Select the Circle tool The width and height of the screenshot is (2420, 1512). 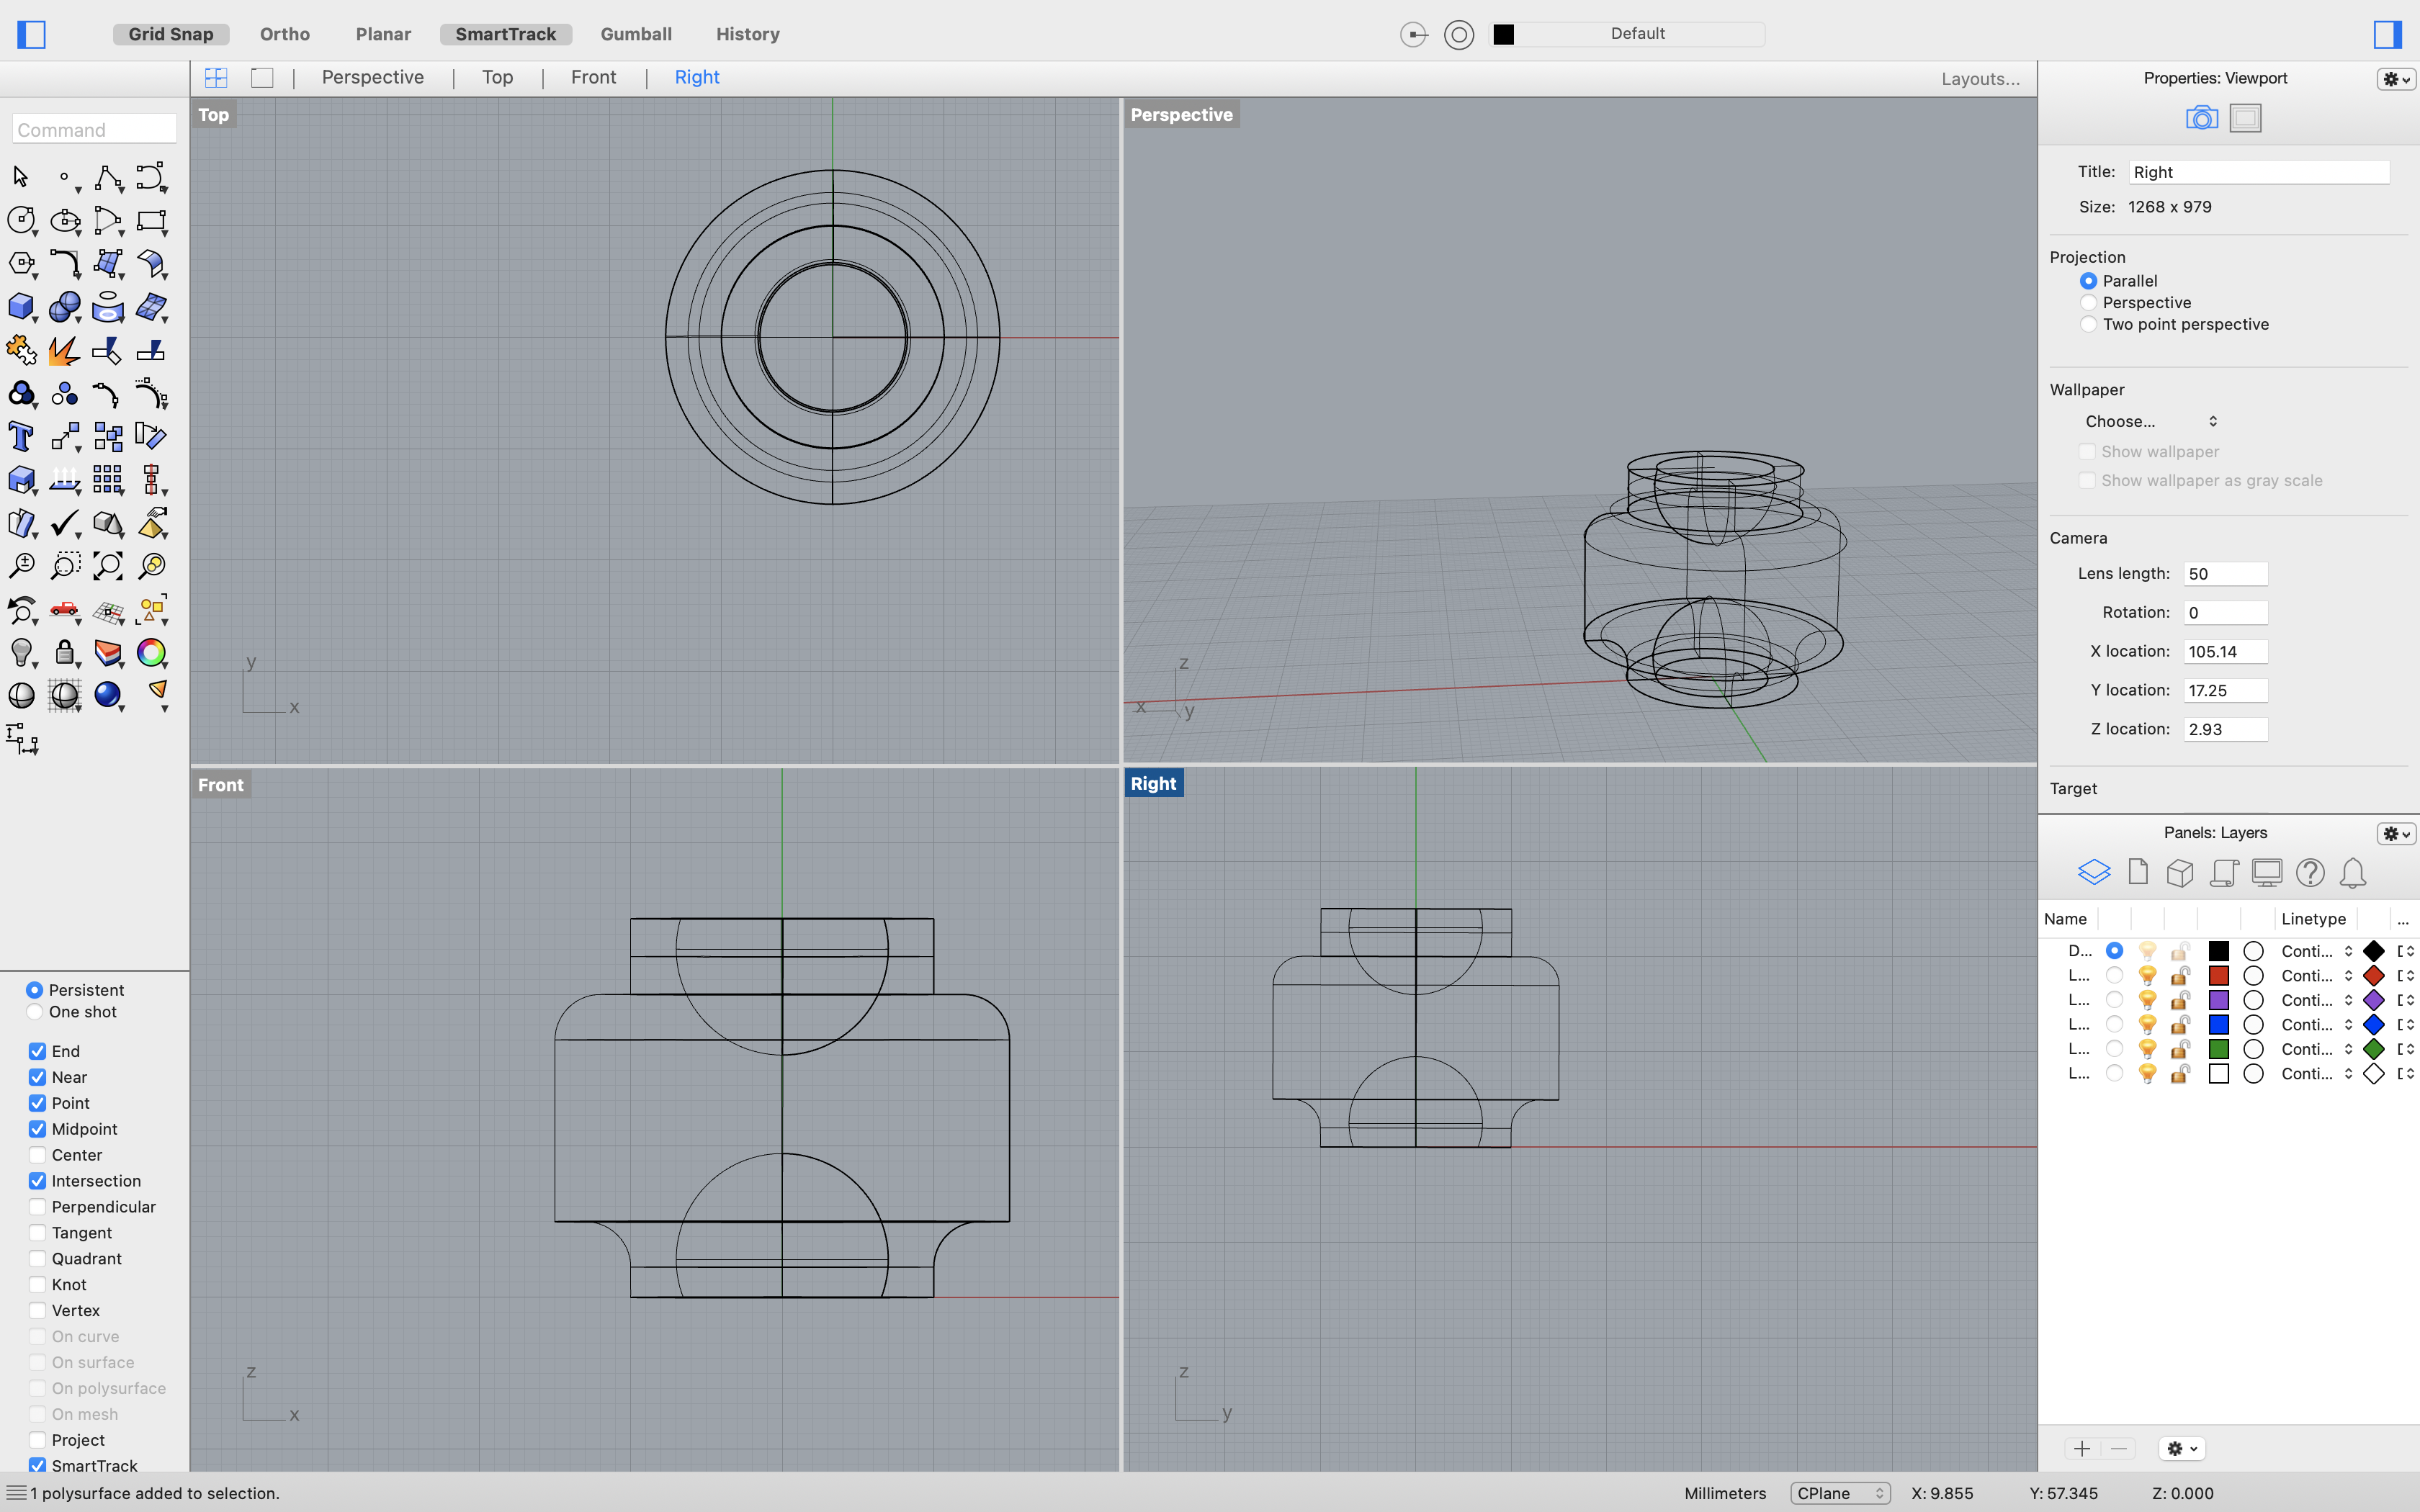pos(21,220)
